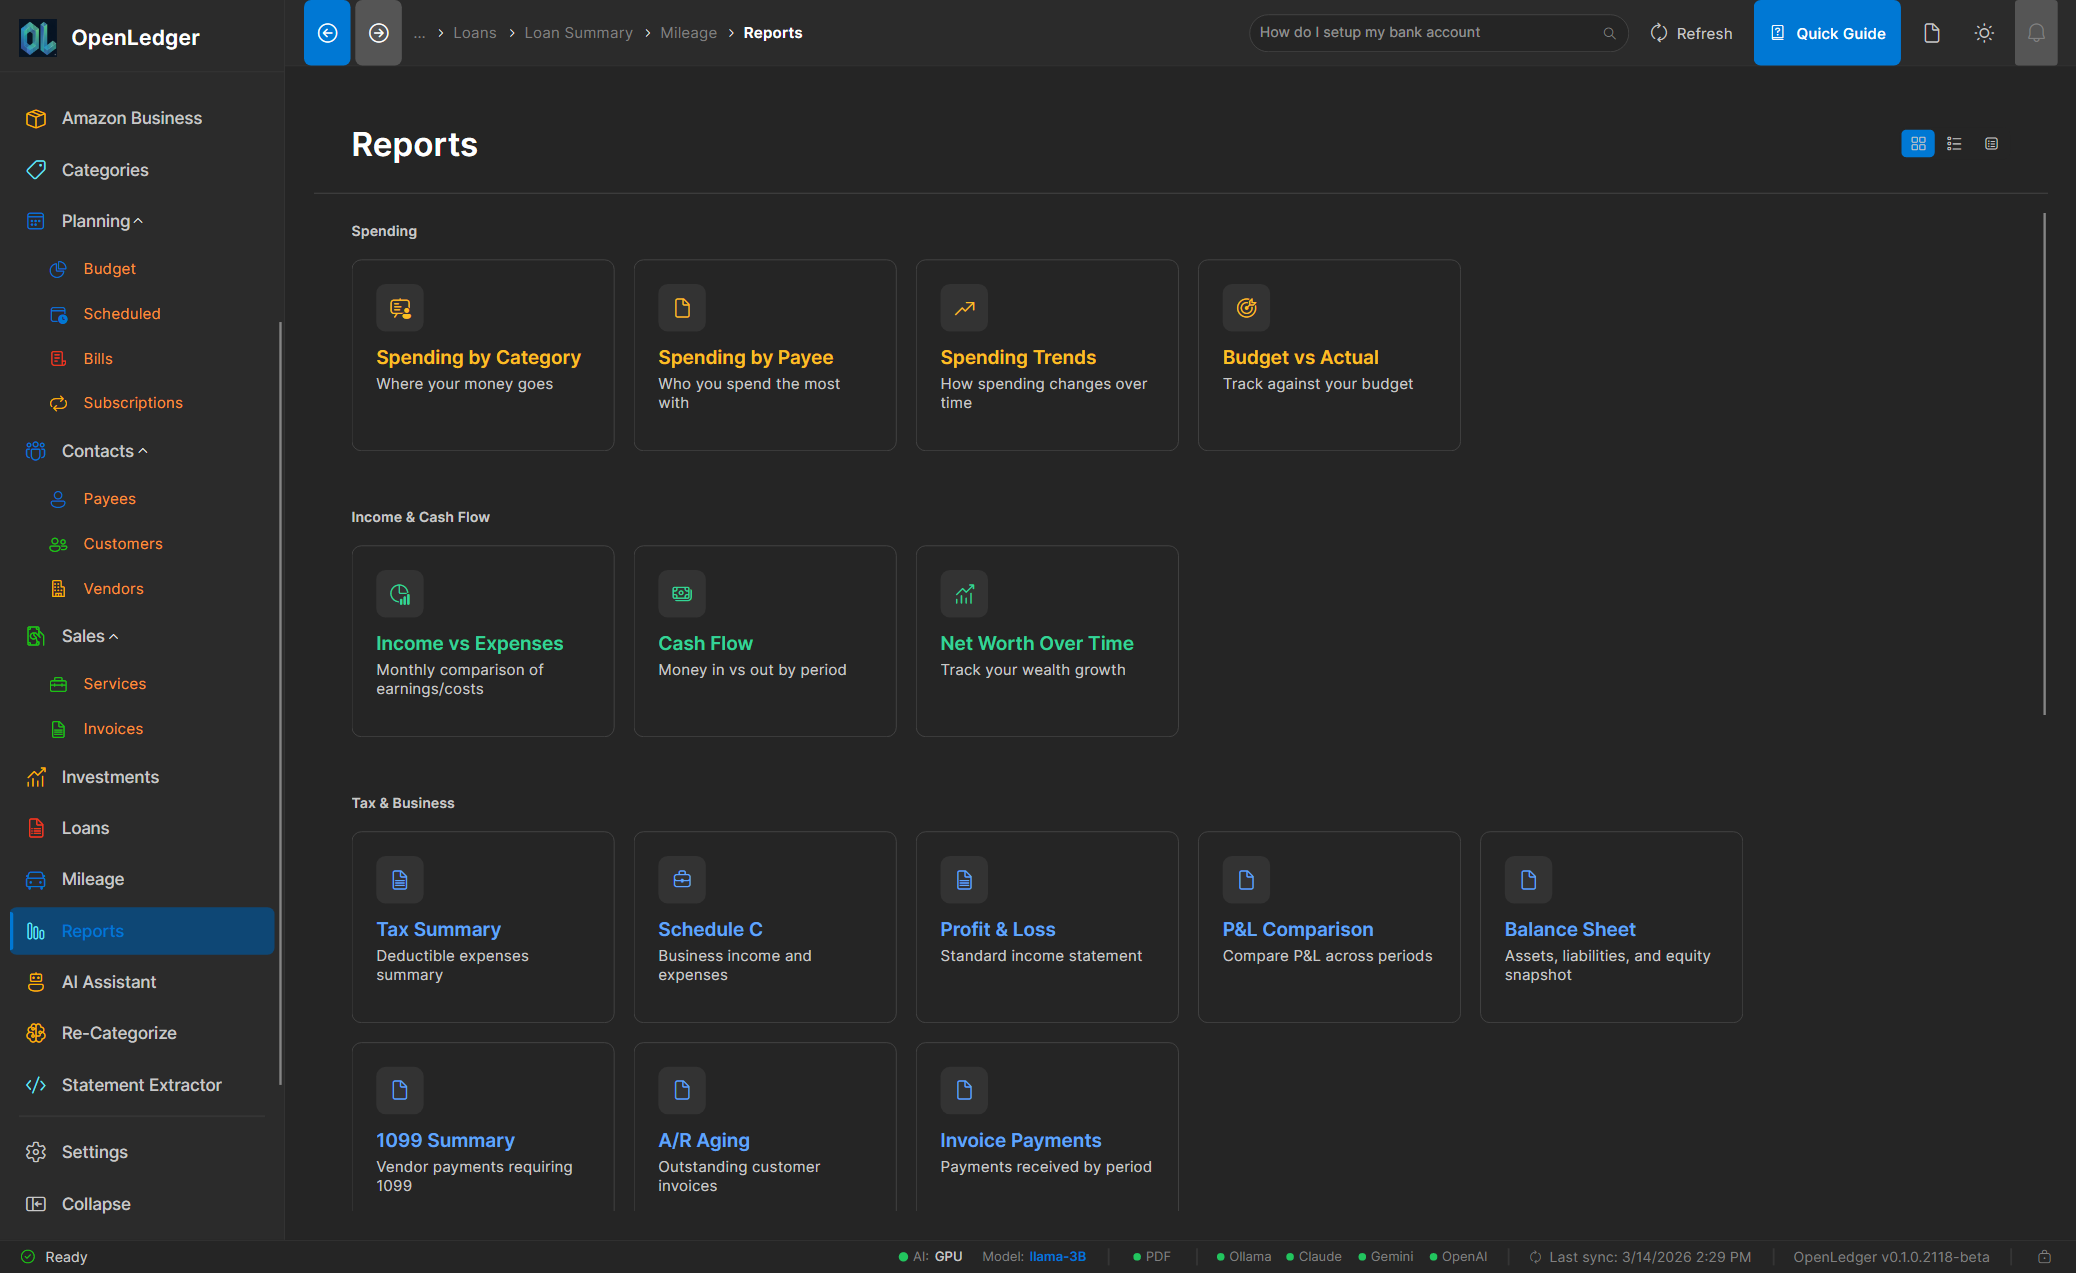Collapse the Contacts section chevron
Image resolution: width=2076 pixels, height=1273 pixels.
click(144, 450)
